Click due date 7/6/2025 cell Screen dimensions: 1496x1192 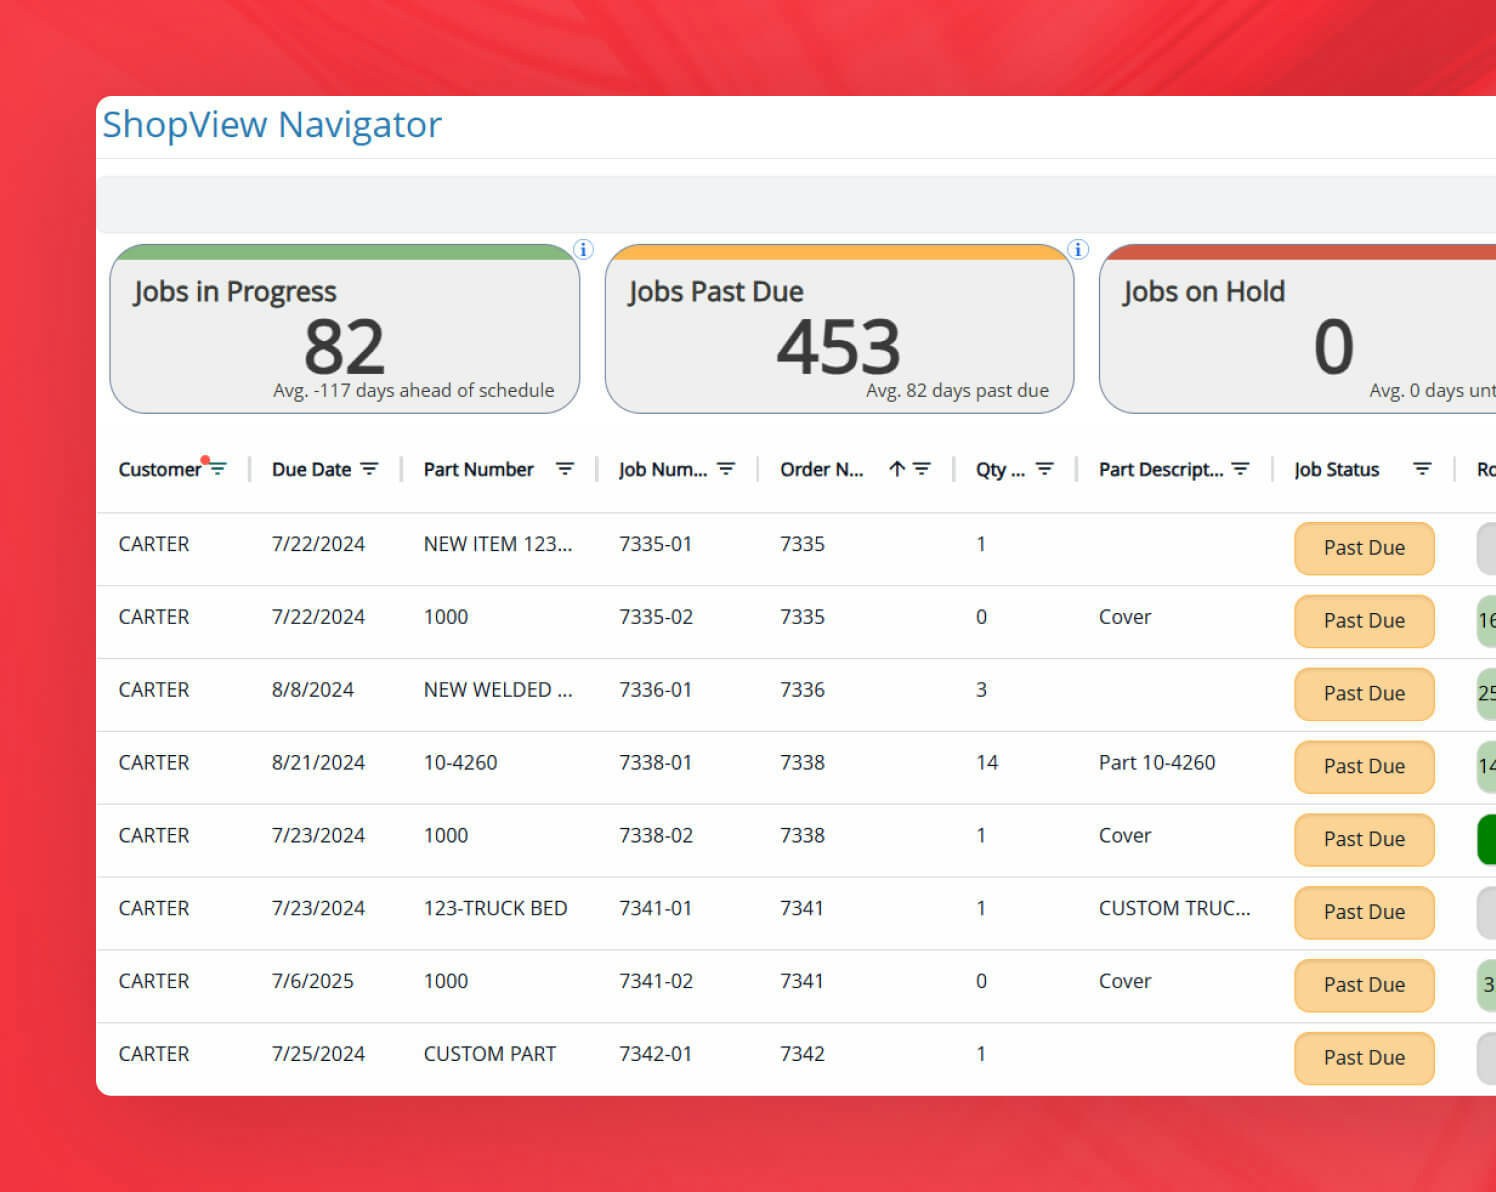pos(312,982)
